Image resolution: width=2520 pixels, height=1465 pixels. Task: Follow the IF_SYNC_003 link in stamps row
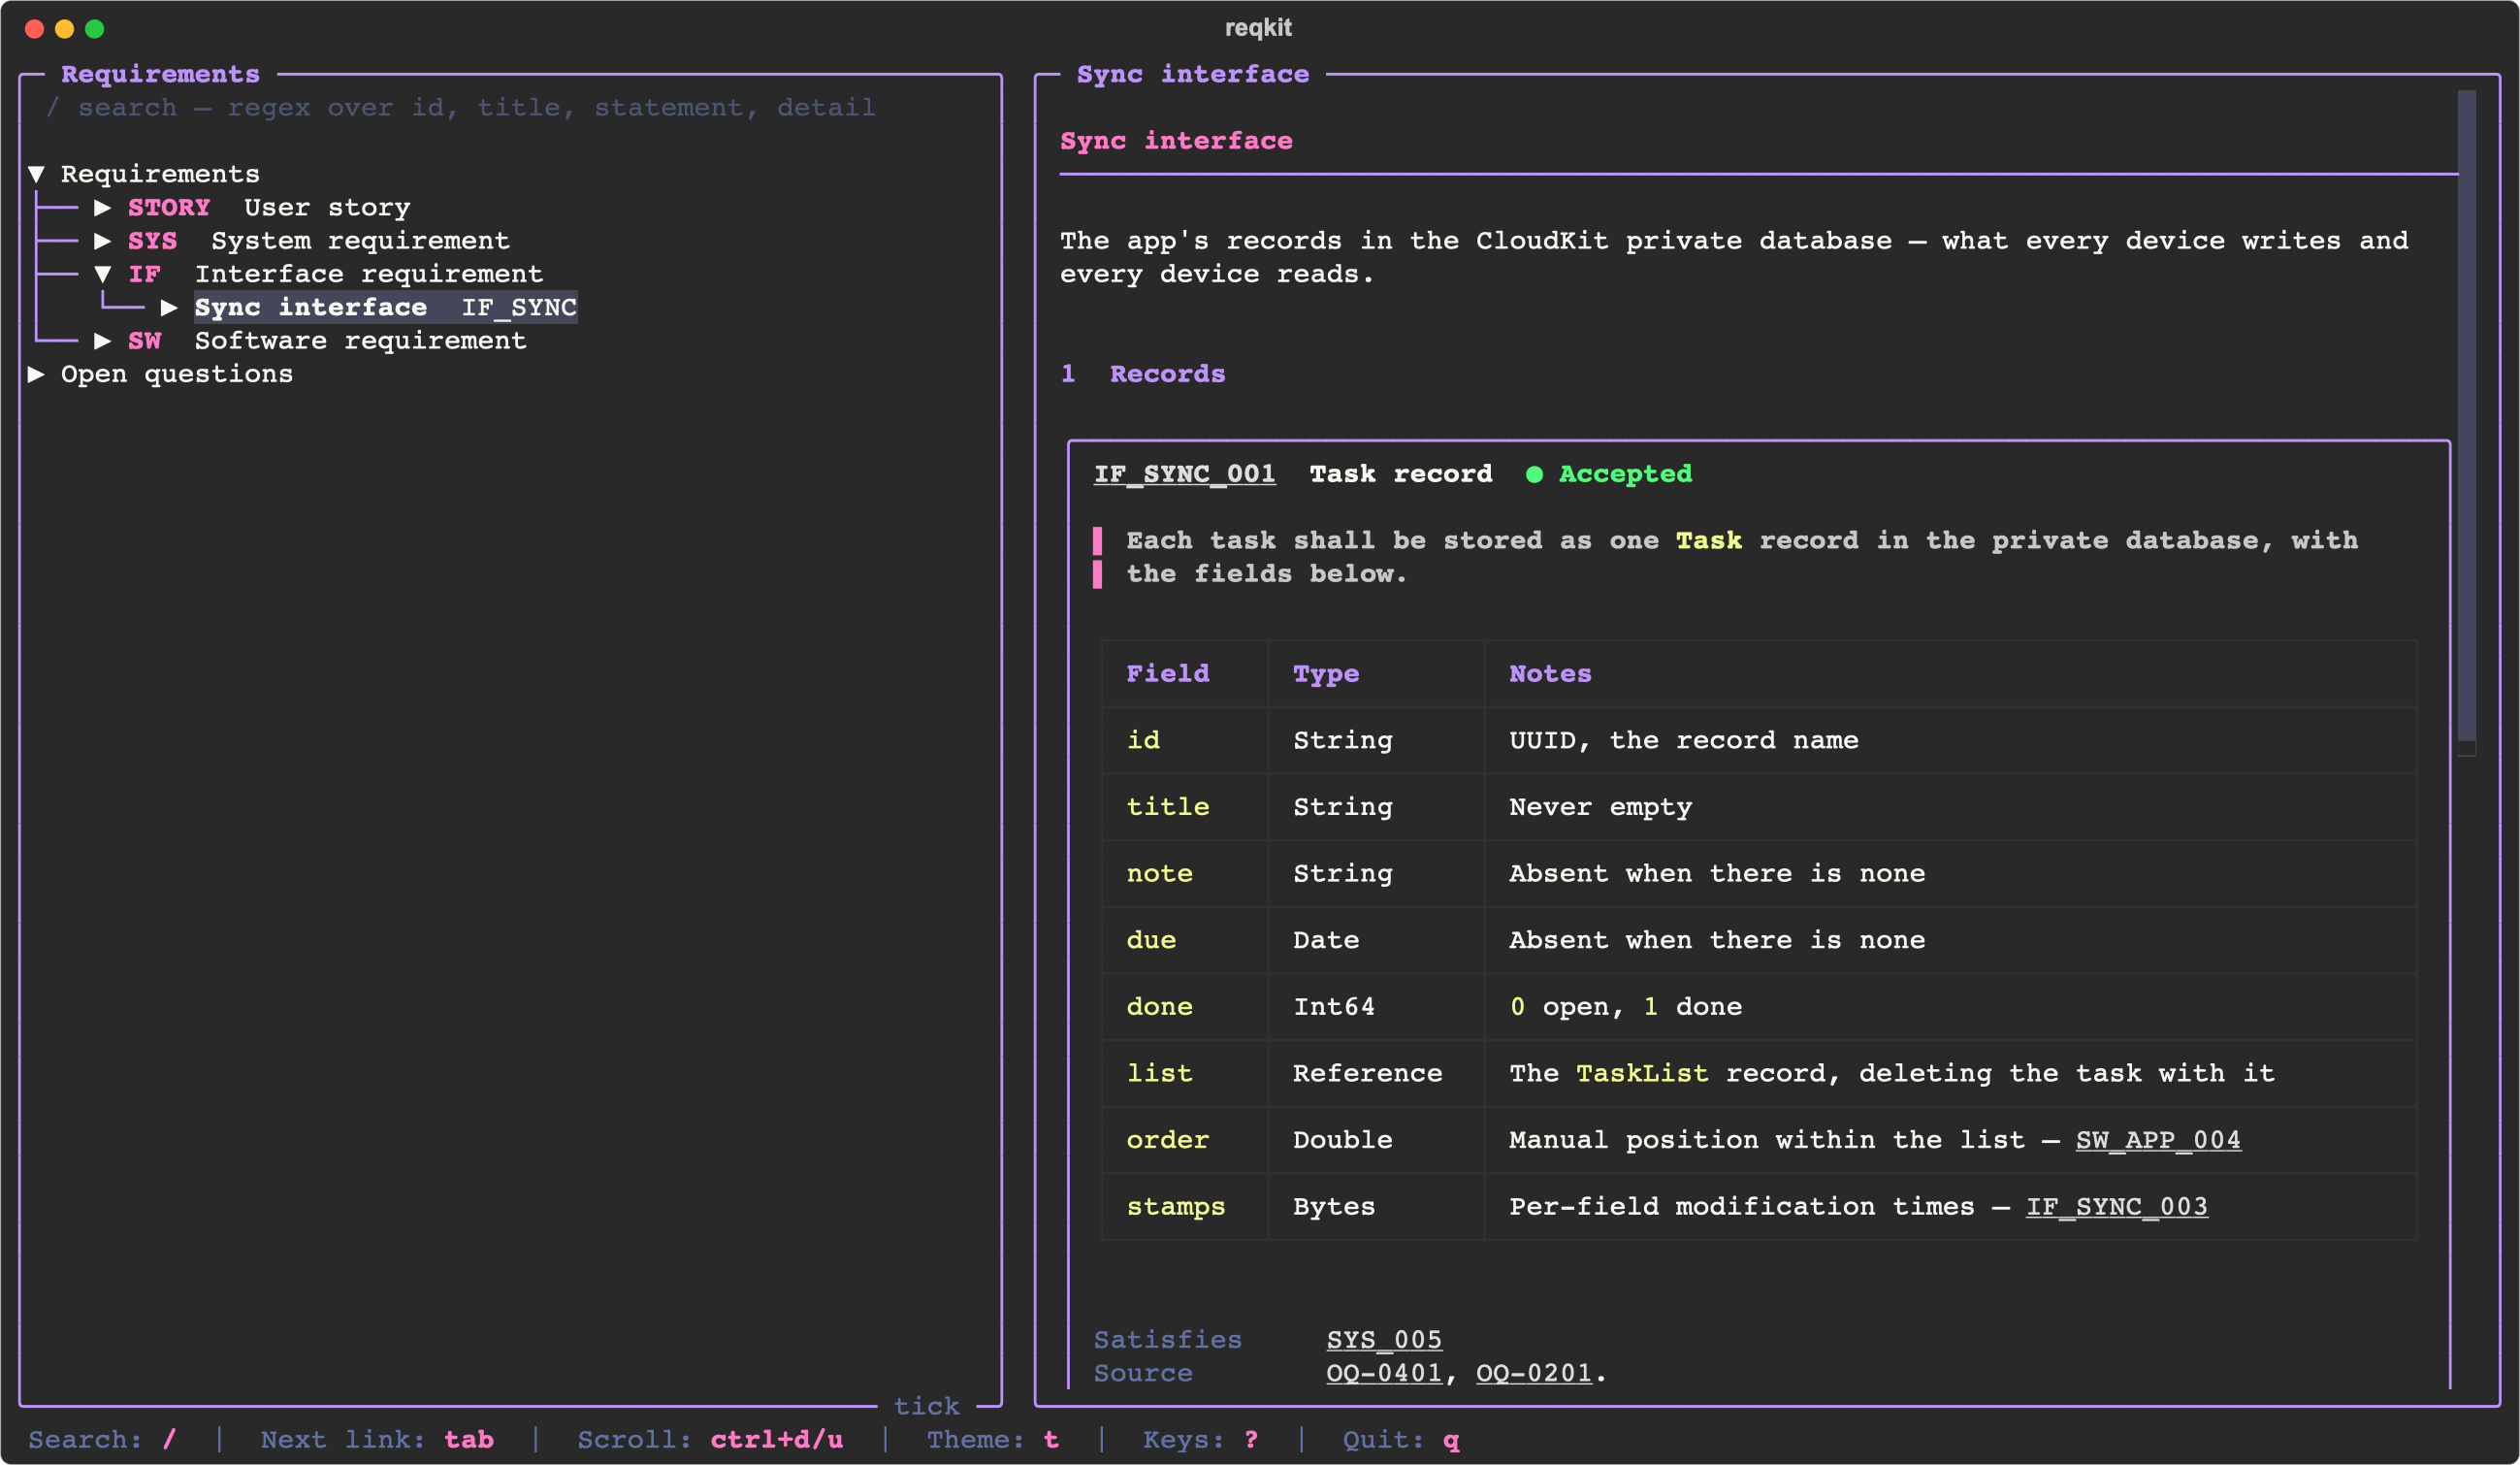[x=2117, y=1207]
